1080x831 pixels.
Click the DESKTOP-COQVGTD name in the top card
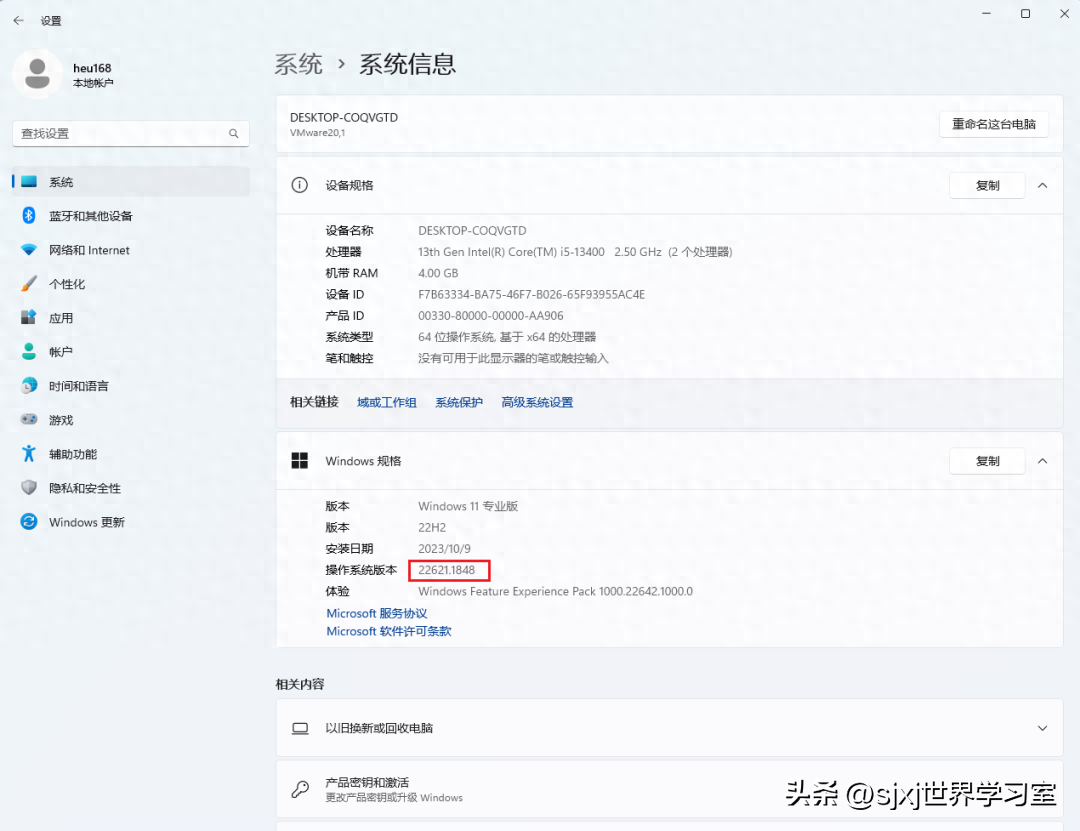pos(344,118)
